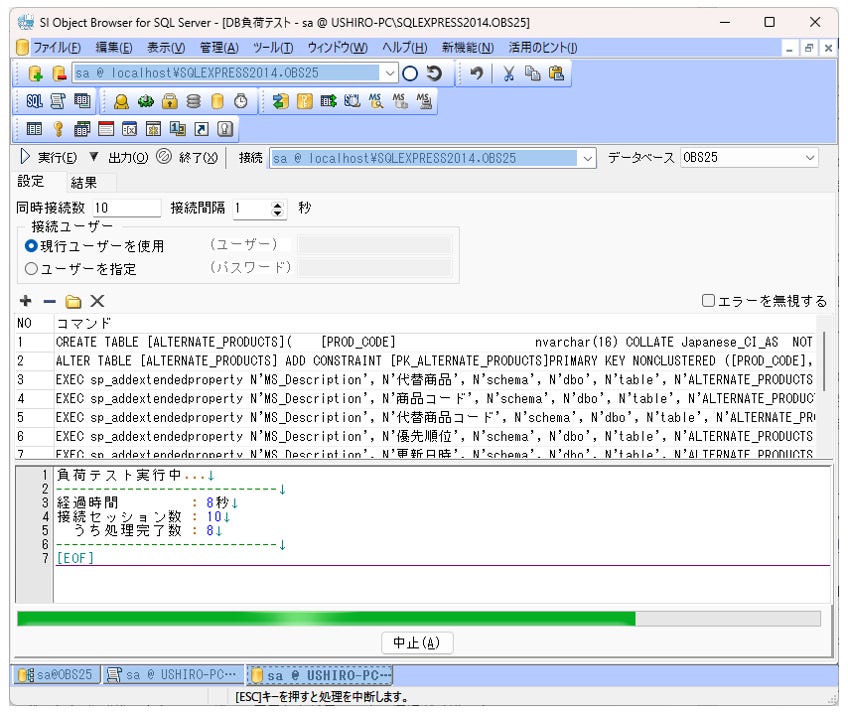This screenshot has width=848, height=712.
Task: Open the 活用のヒント(I) menu
Action: [x=543, y=48]
